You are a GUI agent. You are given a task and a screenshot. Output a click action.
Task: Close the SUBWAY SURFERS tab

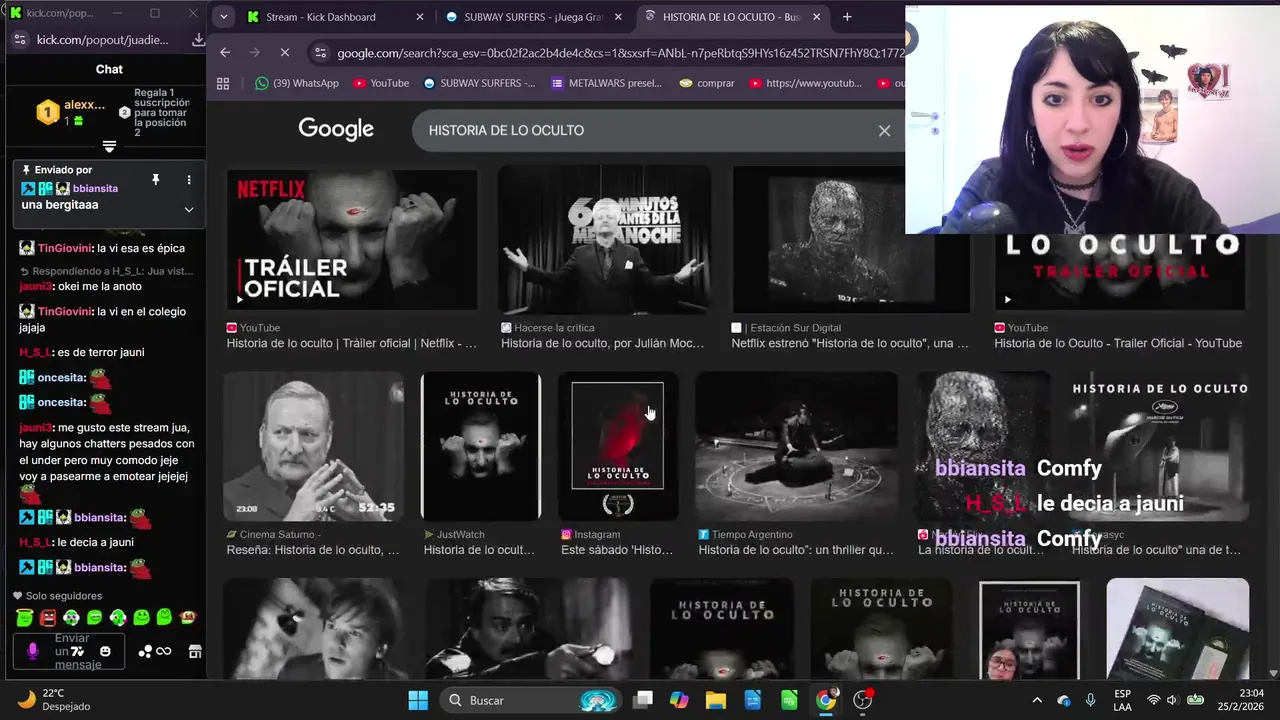tap(618, 17)
